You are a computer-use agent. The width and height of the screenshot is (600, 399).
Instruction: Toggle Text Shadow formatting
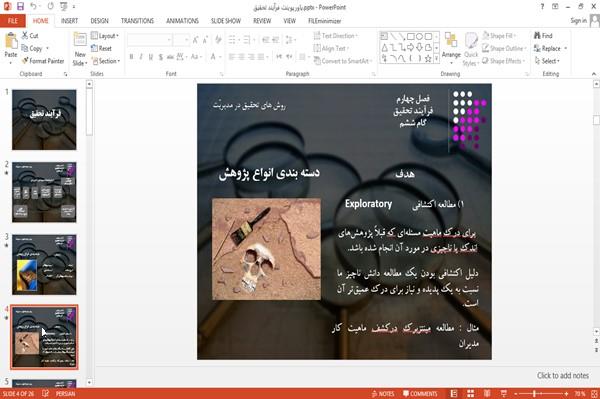(161, 57)
